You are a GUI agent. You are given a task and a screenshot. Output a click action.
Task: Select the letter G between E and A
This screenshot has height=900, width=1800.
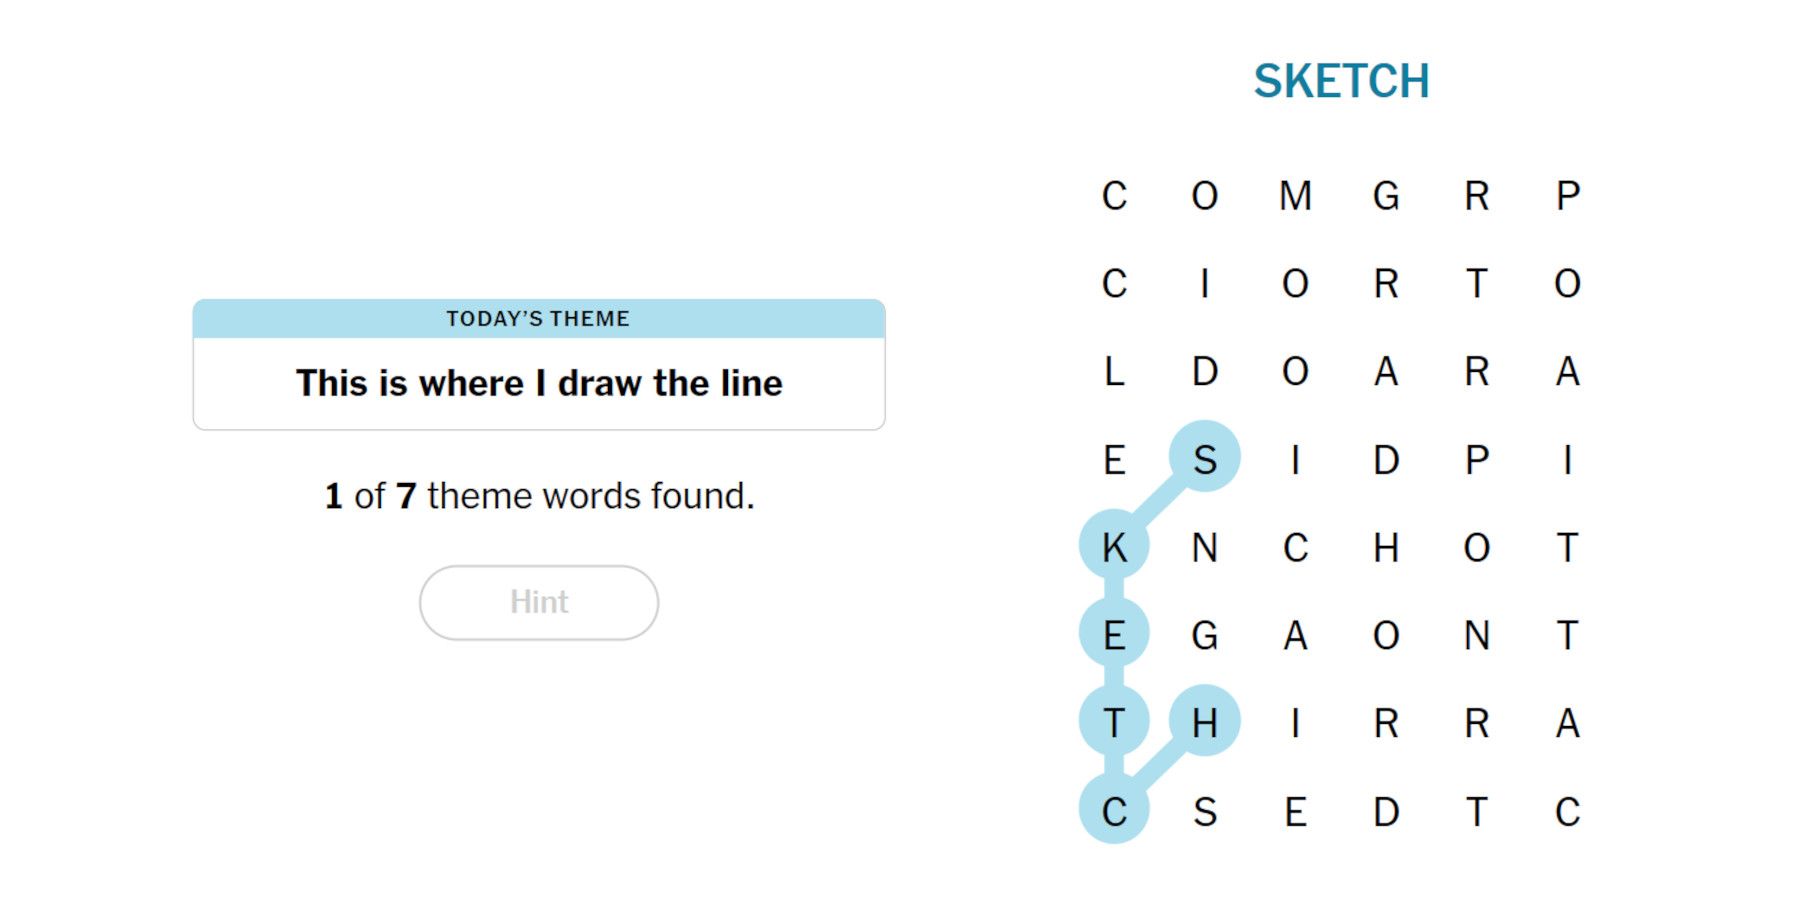1204,636
